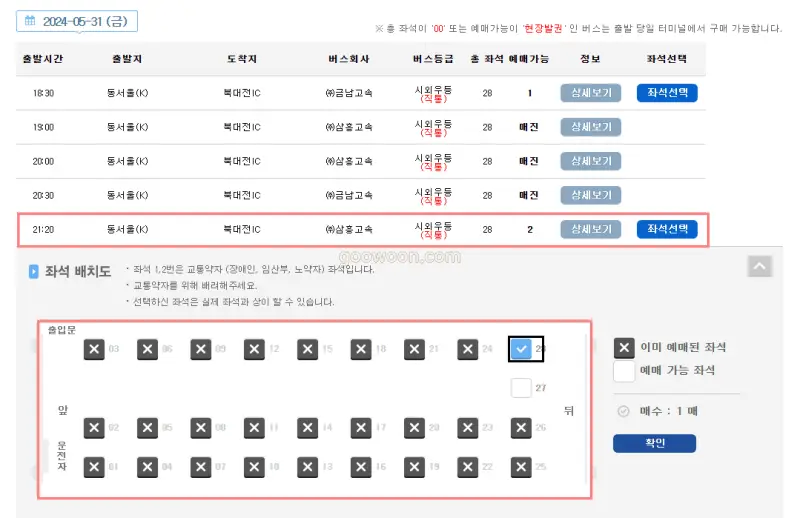Image resolution: width=800 pixels, height=518 pixels.
Task: Click booked seat 12 X icon
Action: 254,350
